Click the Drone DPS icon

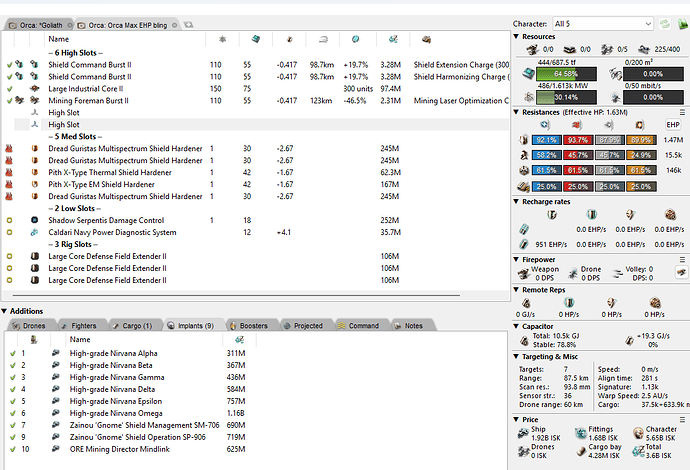point(573,274)
